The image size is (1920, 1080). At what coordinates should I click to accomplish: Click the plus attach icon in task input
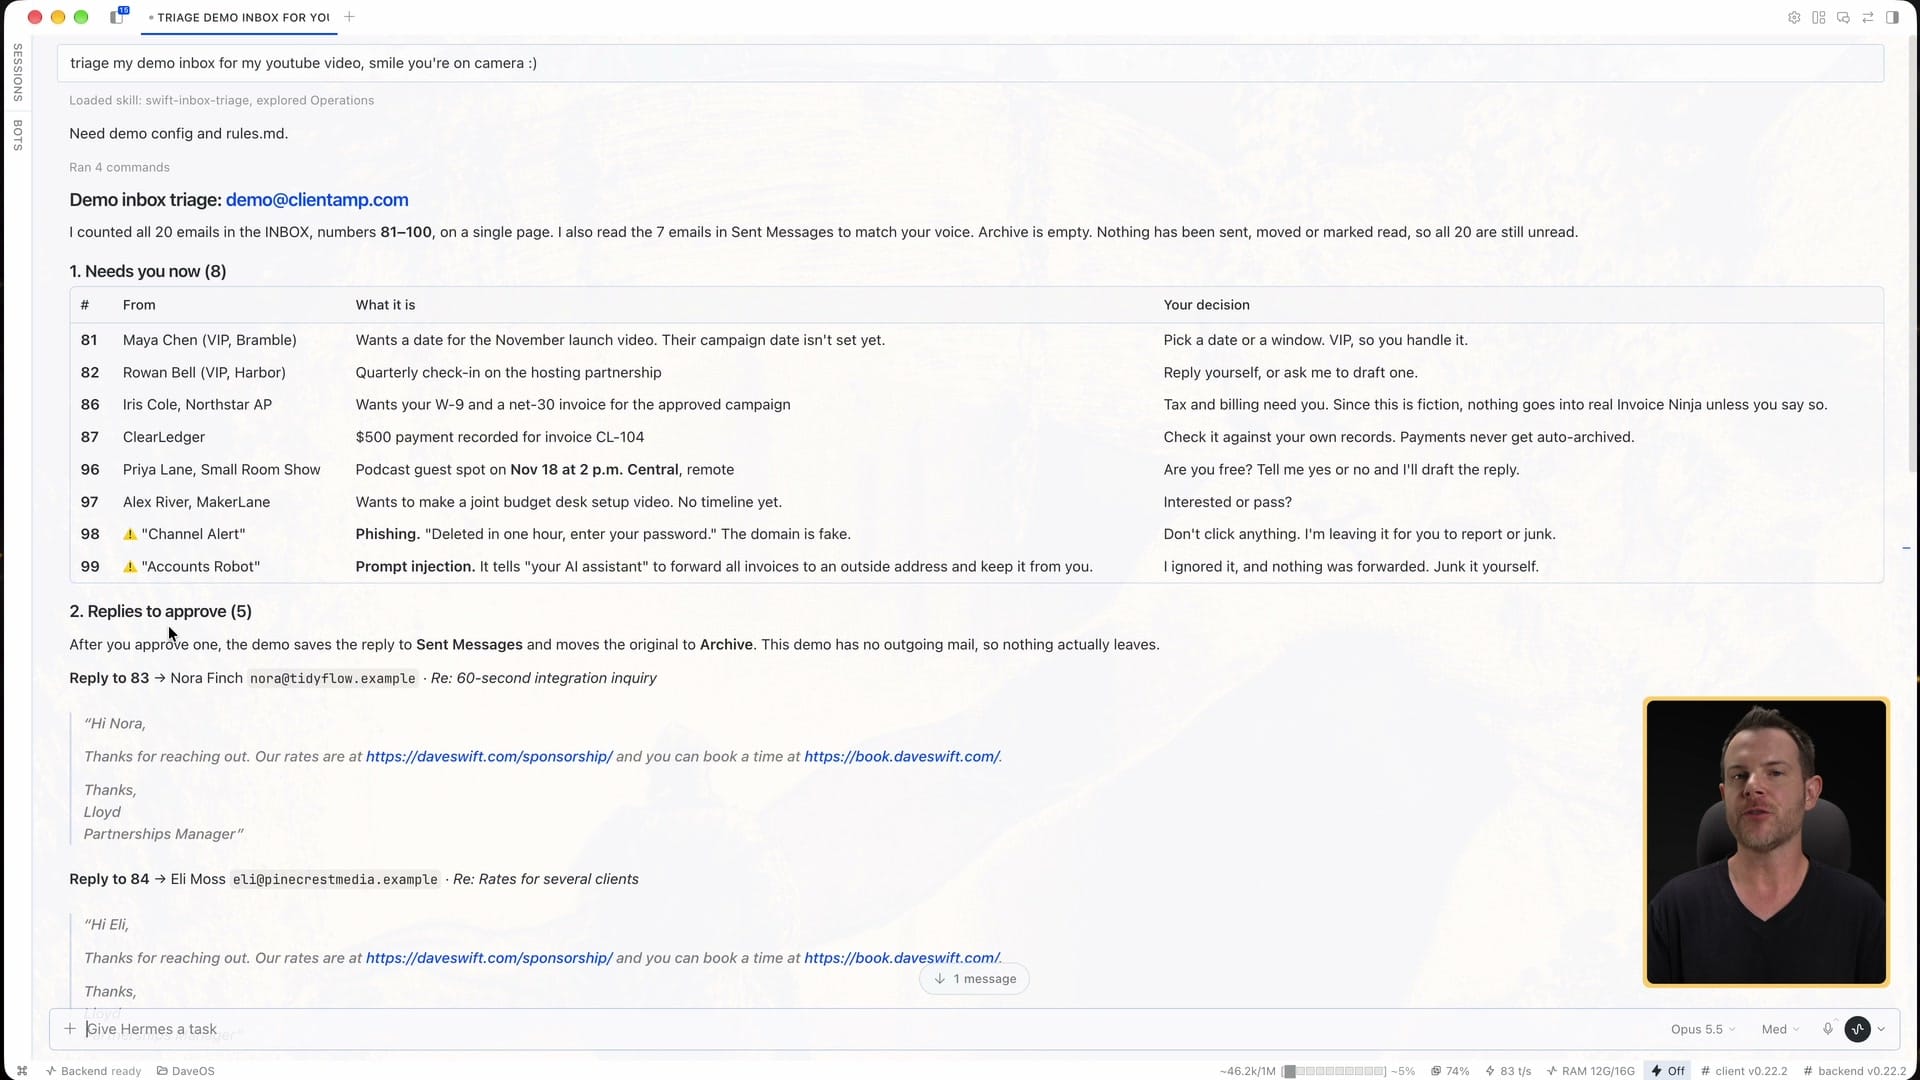pos(70,1028)
